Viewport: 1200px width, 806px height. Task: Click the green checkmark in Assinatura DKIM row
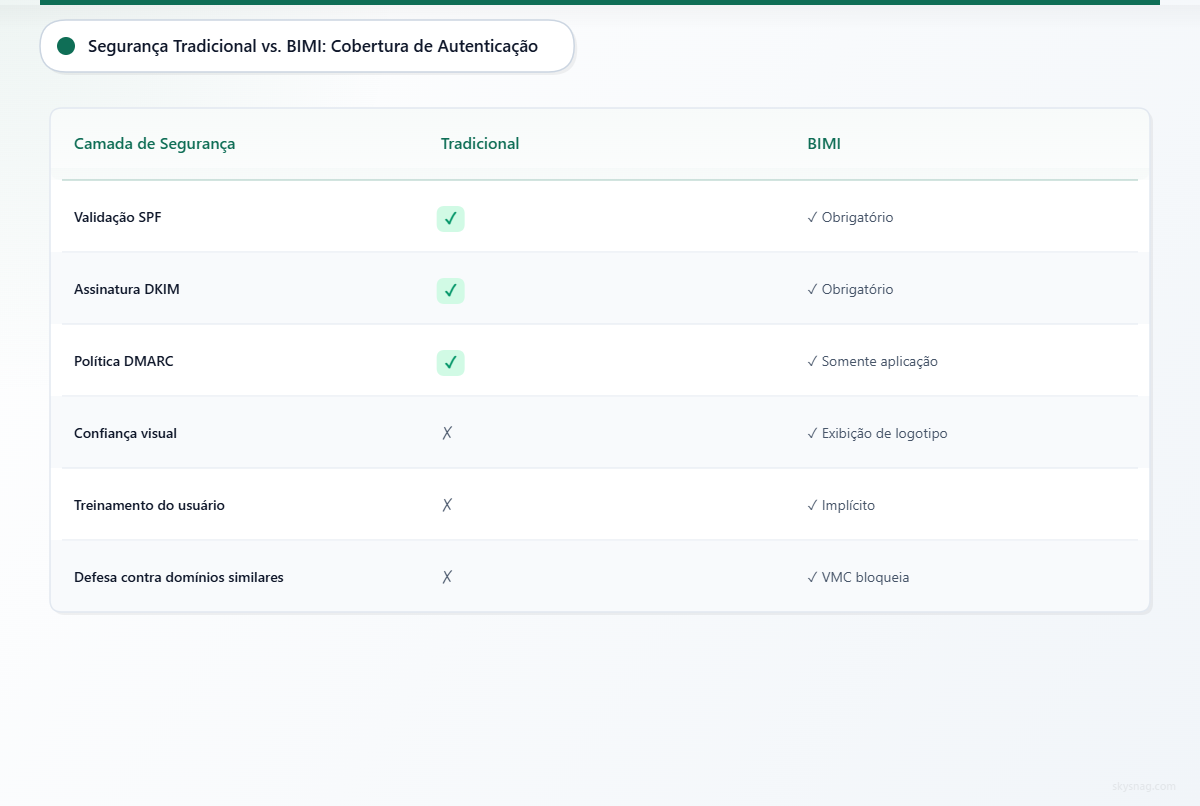(x=451, y=290)
